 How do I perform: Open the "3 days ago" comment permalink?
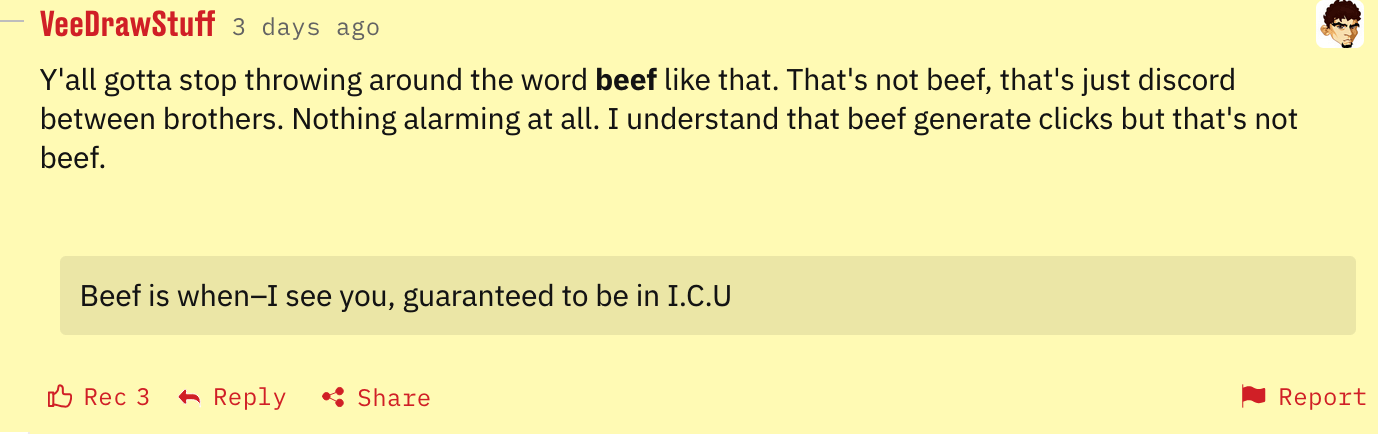(305, 27)
